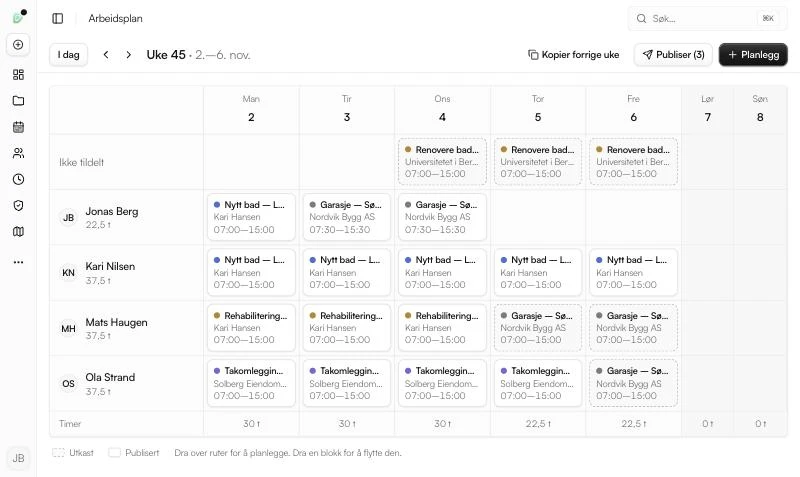The image size is (800, 477).
Task: Select the Lør 7 day header
Action: click(708, 109)
